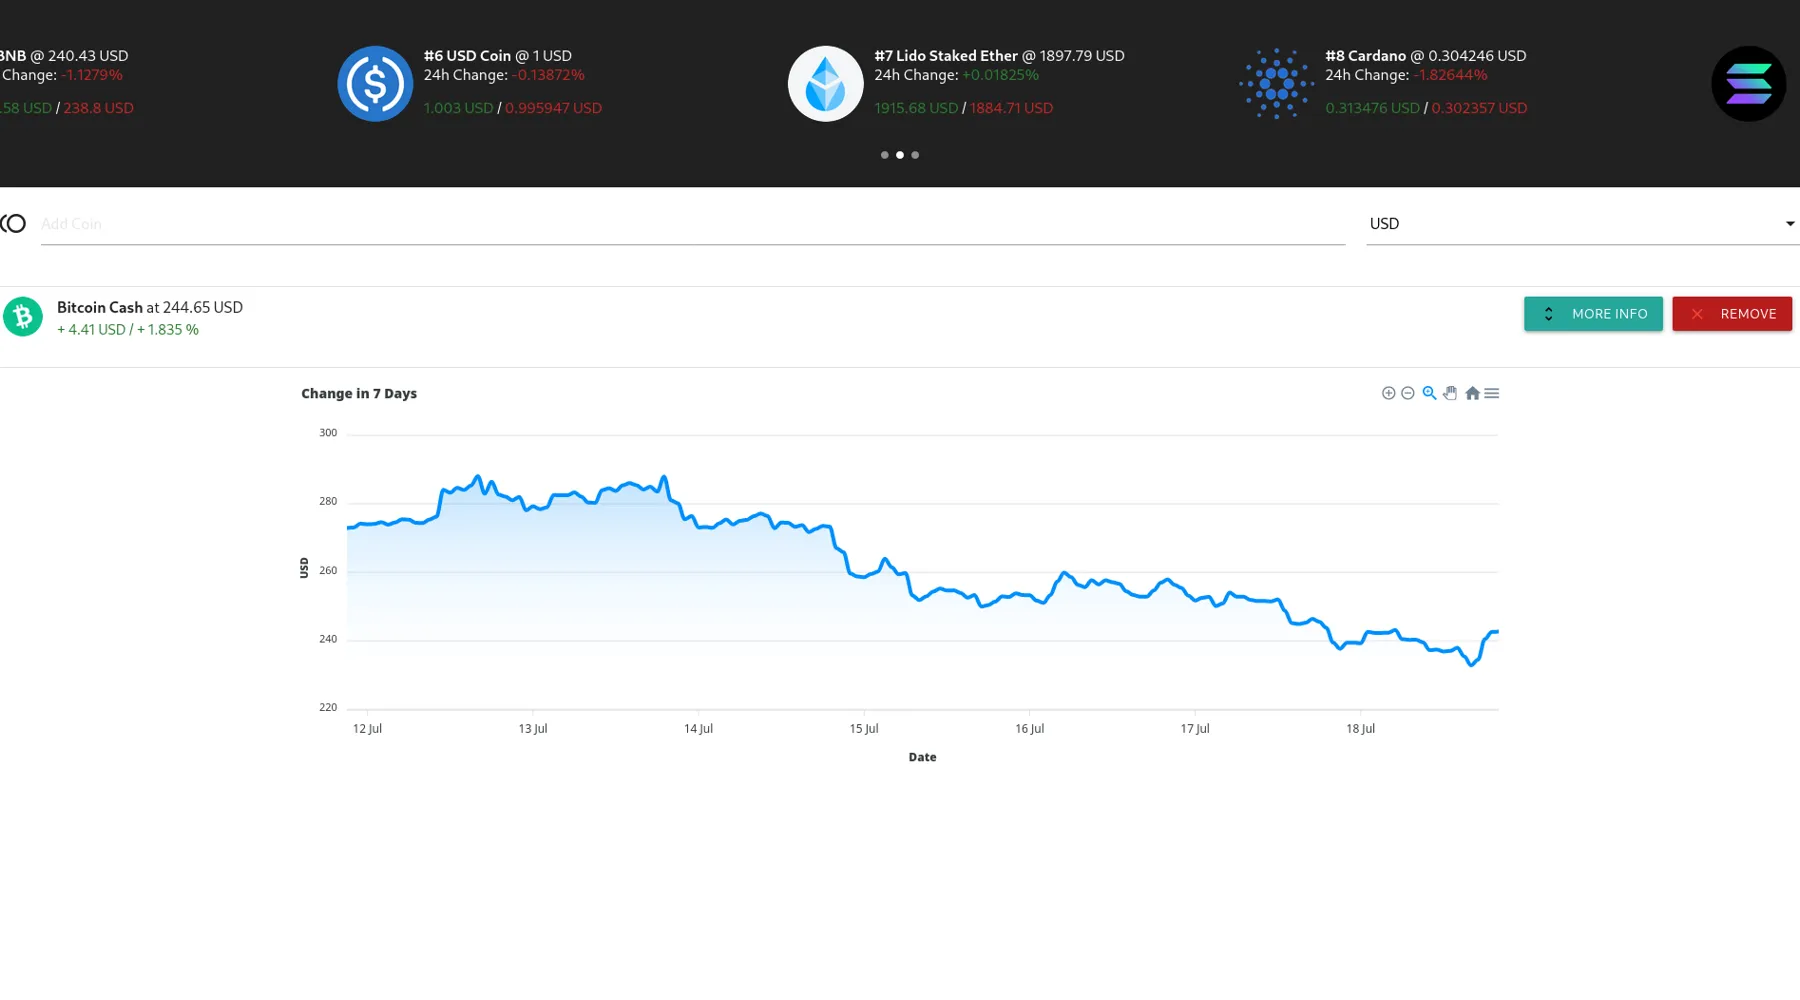Click the 300 y-axis label
The height and width of the screenshot is (1000, 1800).
[x=328, y=433]
